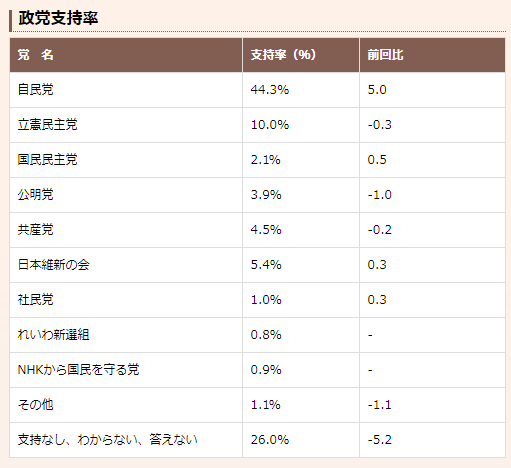Click the 共産党 party name cell

point(35,230)
